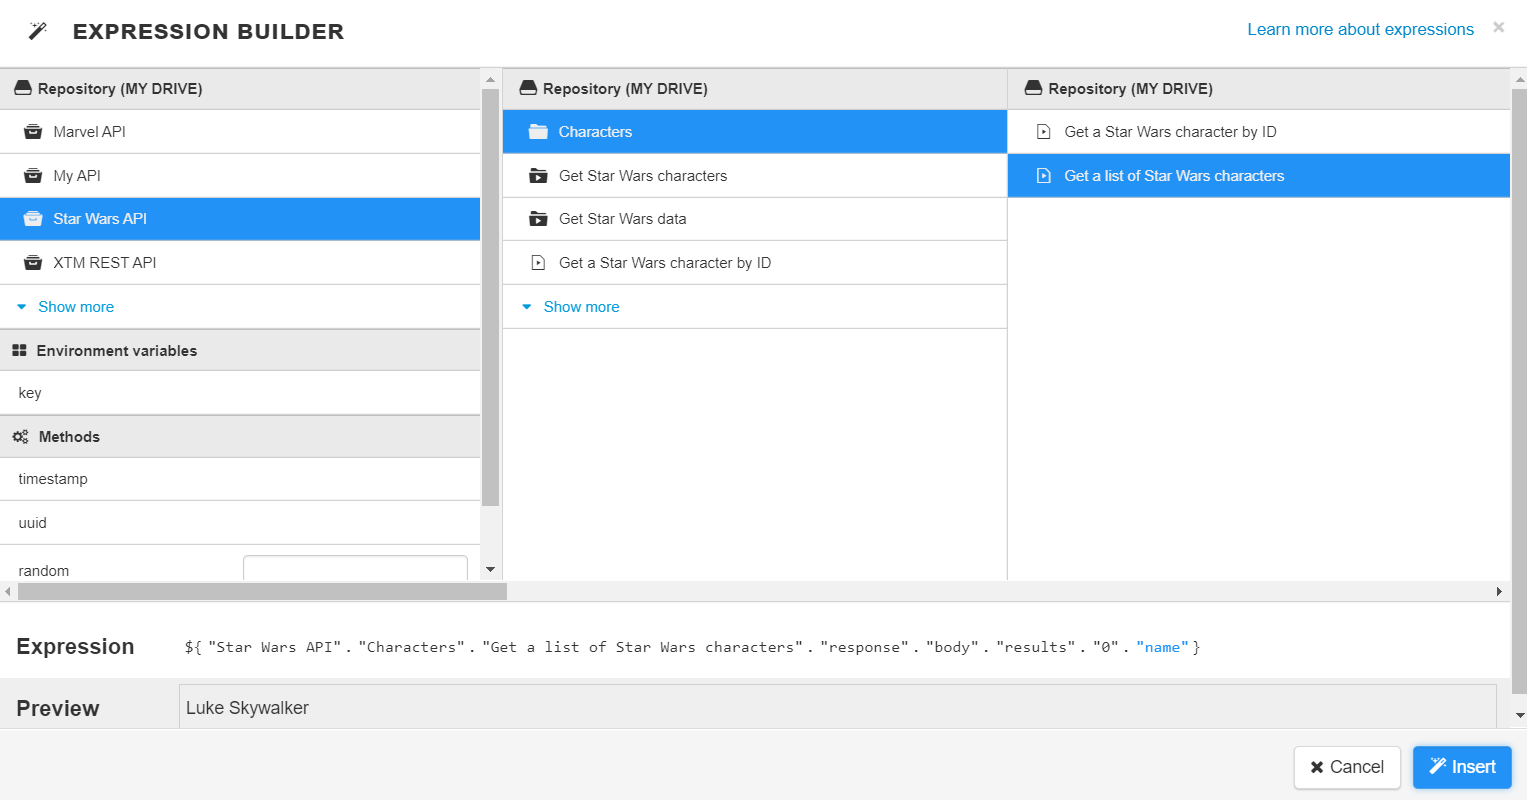The height and width of the screenshot is (800, 1527).
Task: Select My API in the repository list
Action: pyautogui.click(x=240, y=176)
